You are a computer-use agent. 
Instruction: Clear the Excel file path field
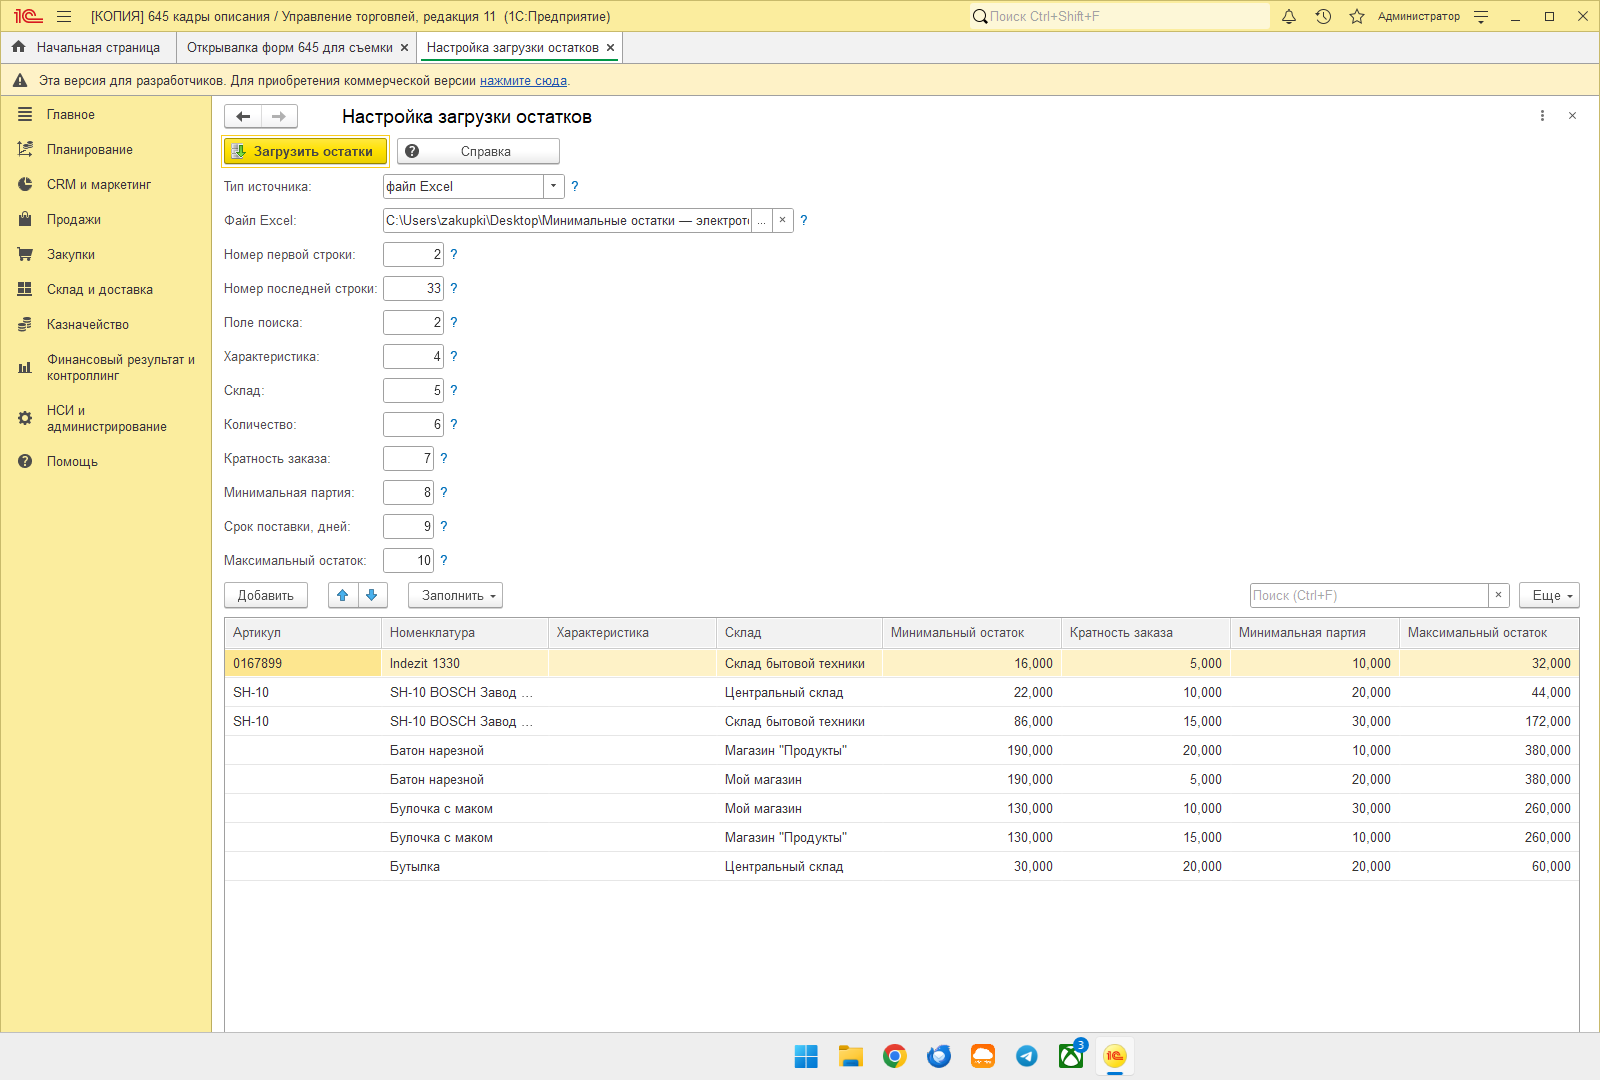pyautogui.click(x=782, y=220)
